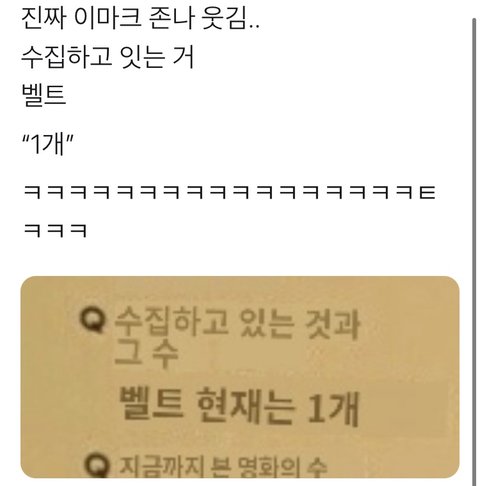Click the question text 수집하고 있는 것과 in photo

pyautogui.click(x=237, y=322)
